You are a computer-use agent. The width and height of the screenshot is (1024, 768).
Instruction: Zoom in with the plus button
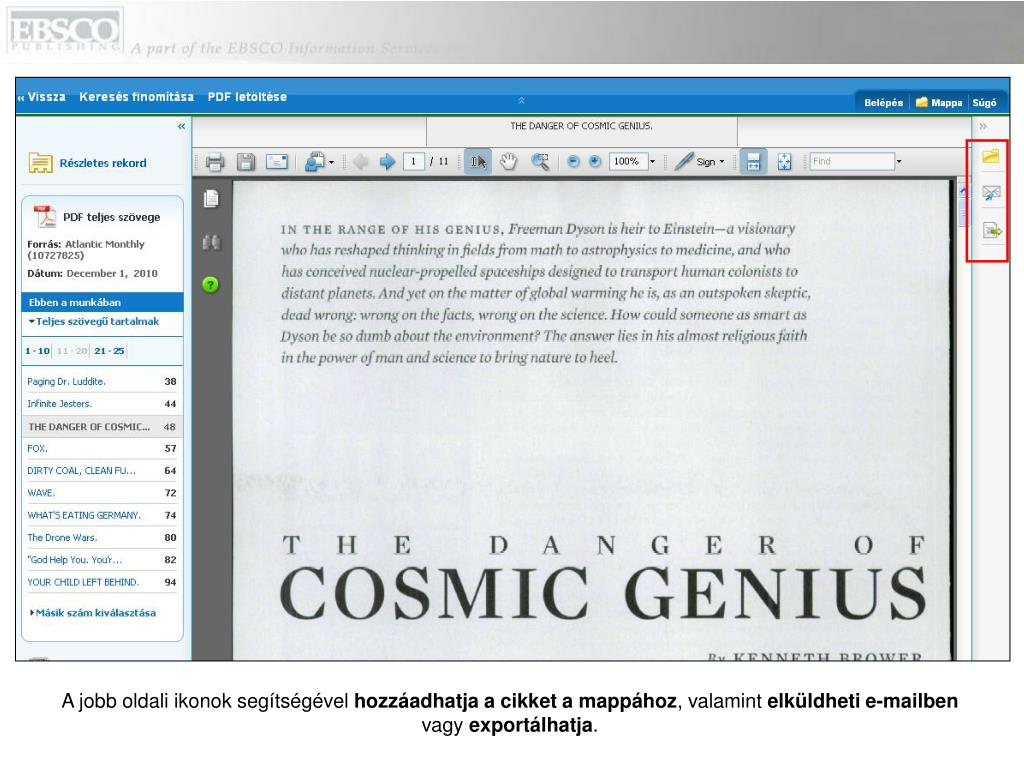pos(594,161)
